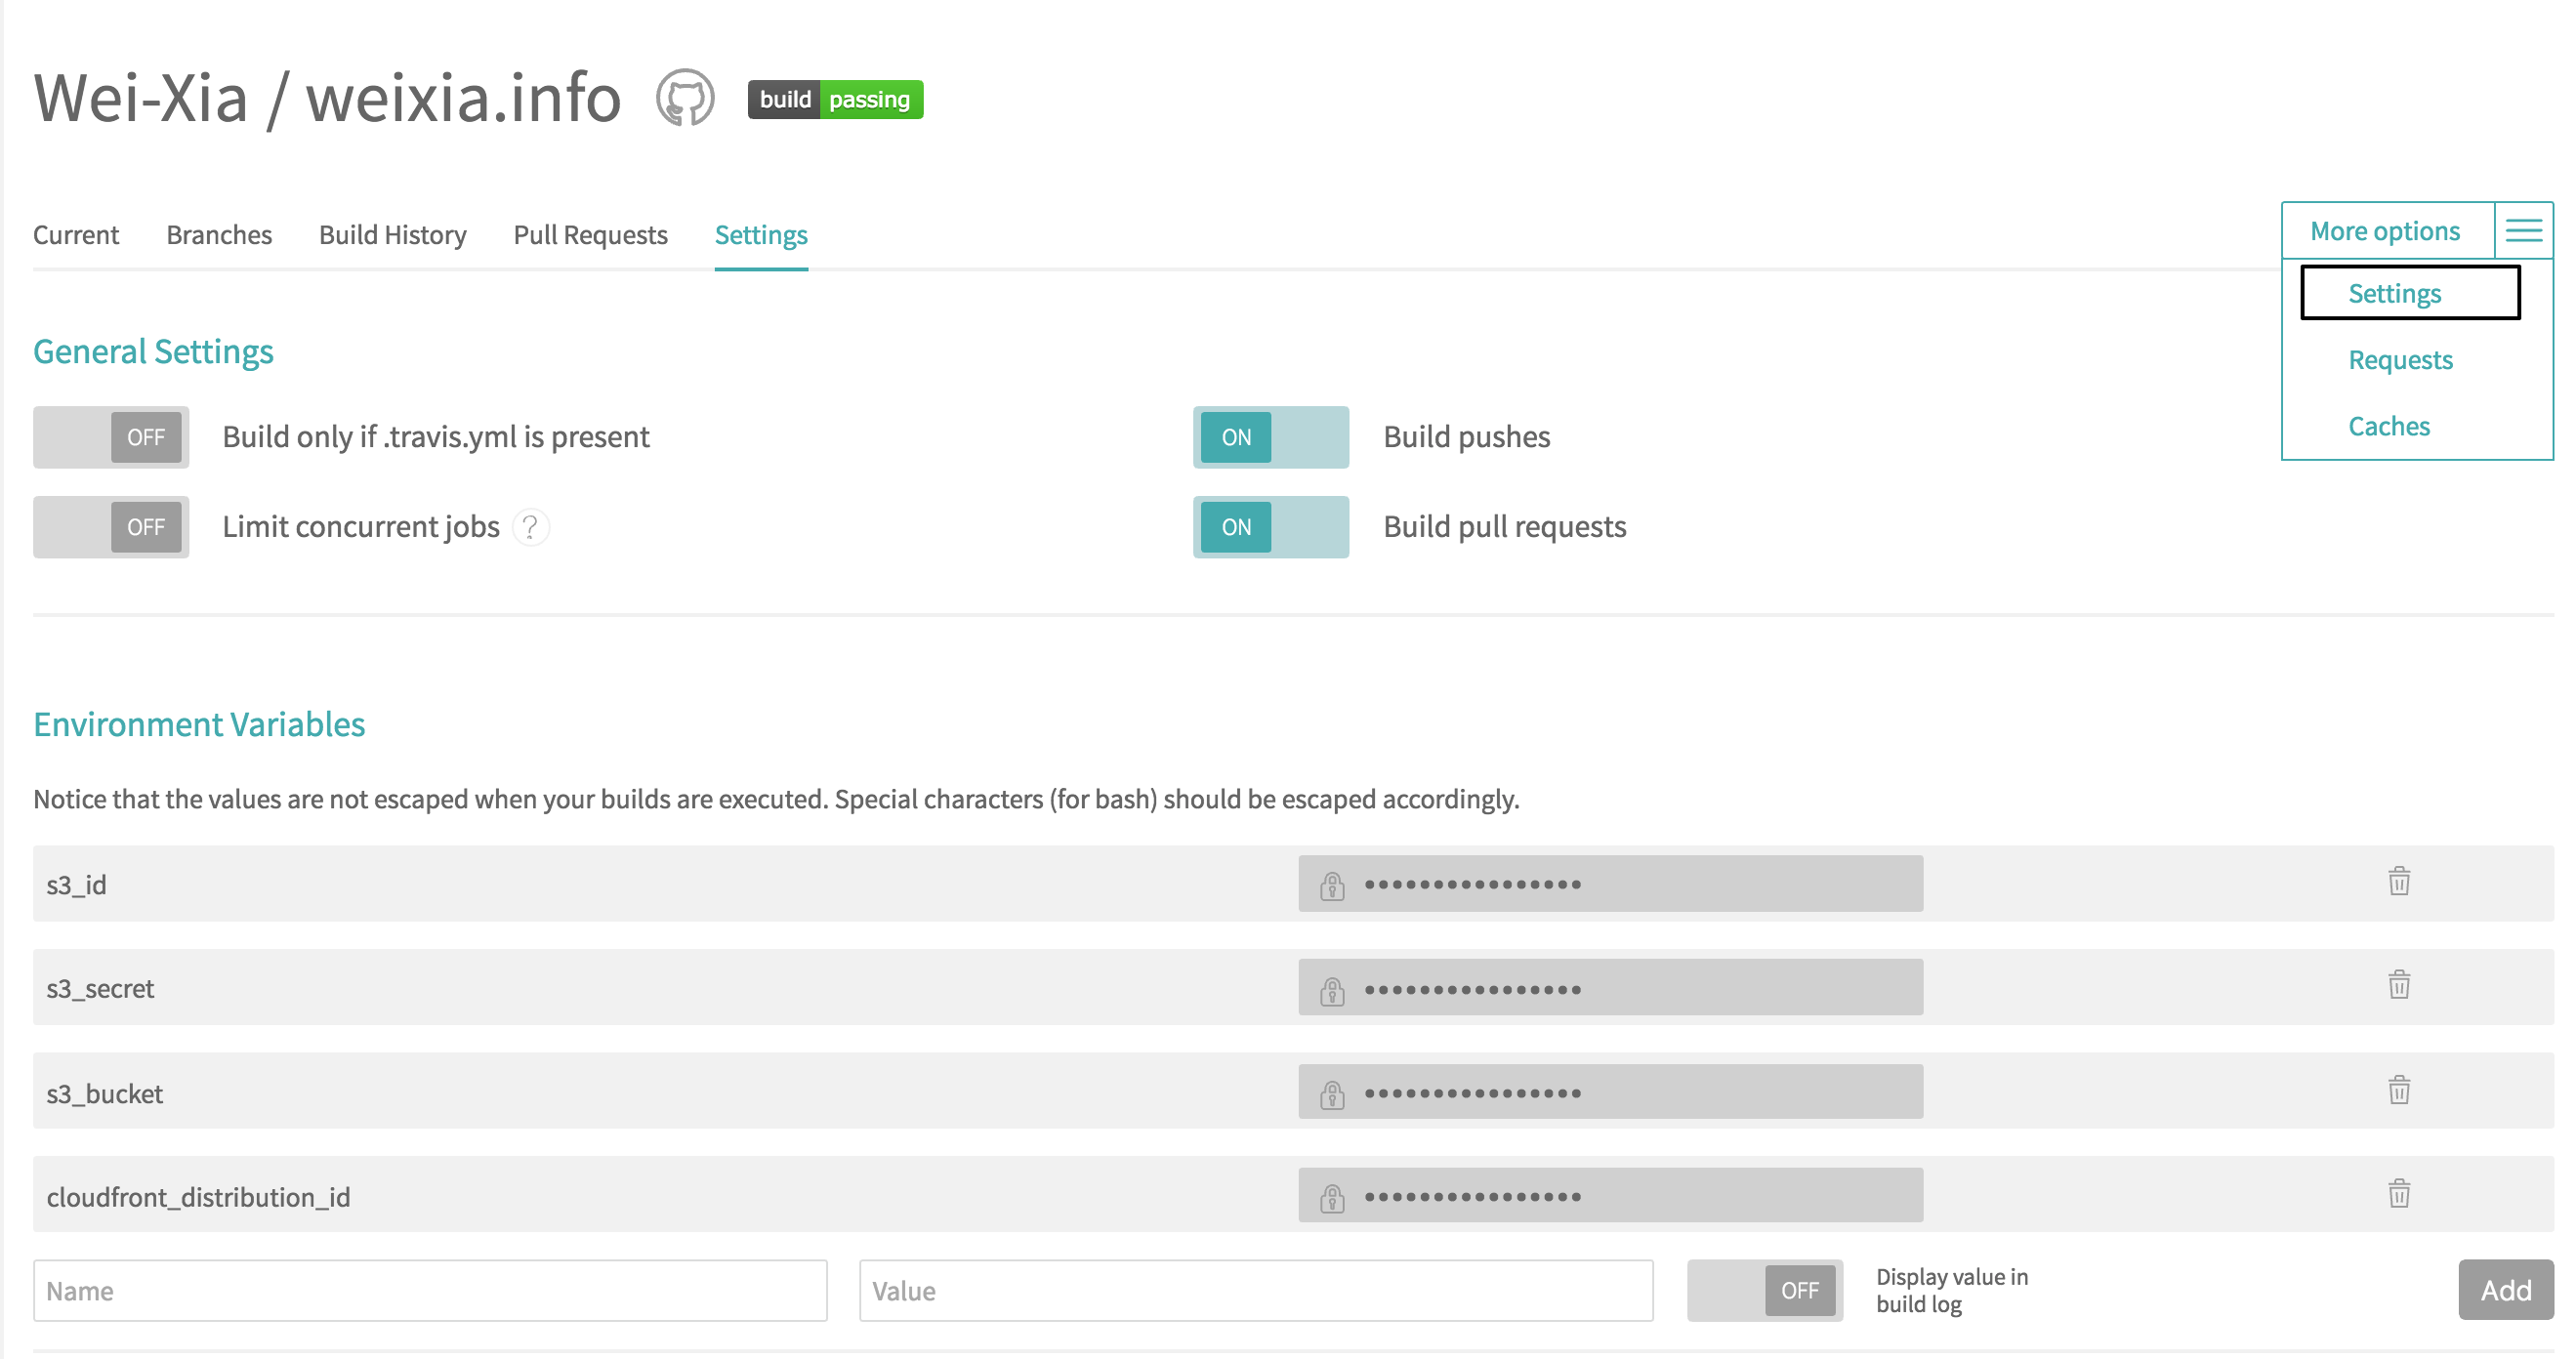Open the Pull Requests tab
The image size is (2576, 1359).
point(590,235)
